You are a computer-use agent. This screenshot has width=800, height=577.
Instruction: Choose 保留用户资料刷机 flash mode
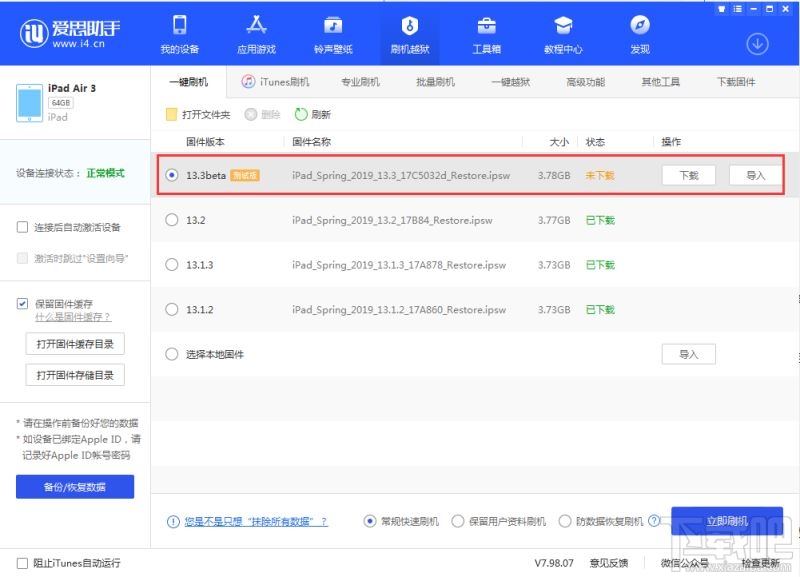tap(458, 521)
